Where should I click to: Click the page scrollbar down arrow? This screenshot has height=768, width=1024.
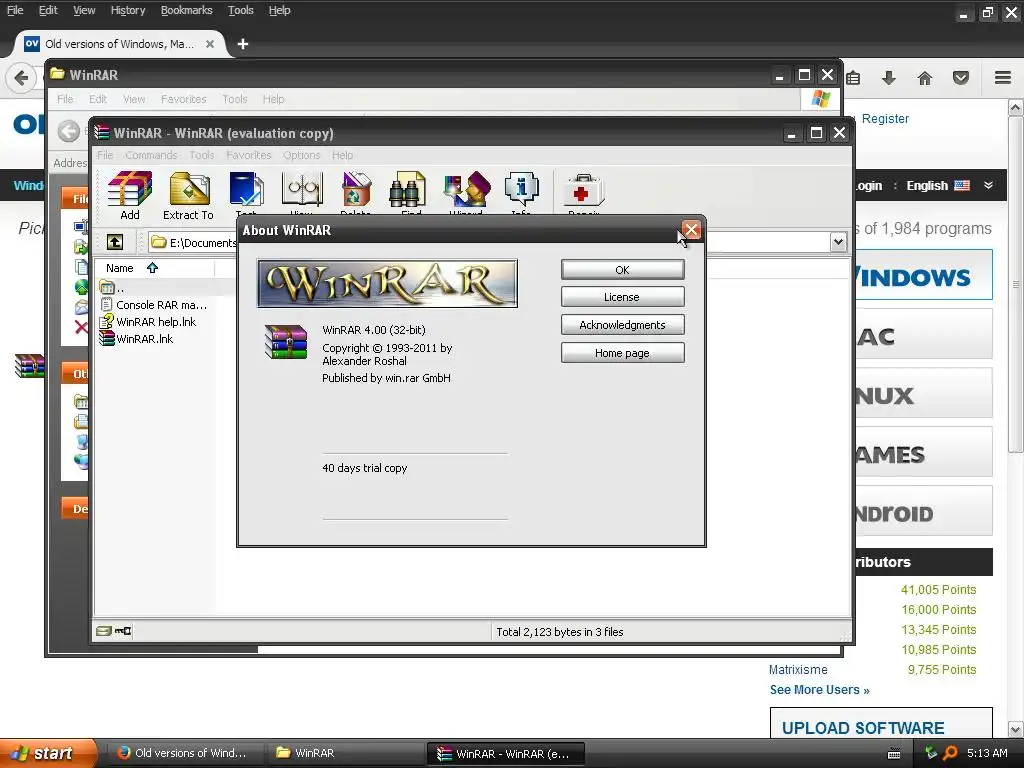[1016, 729]
